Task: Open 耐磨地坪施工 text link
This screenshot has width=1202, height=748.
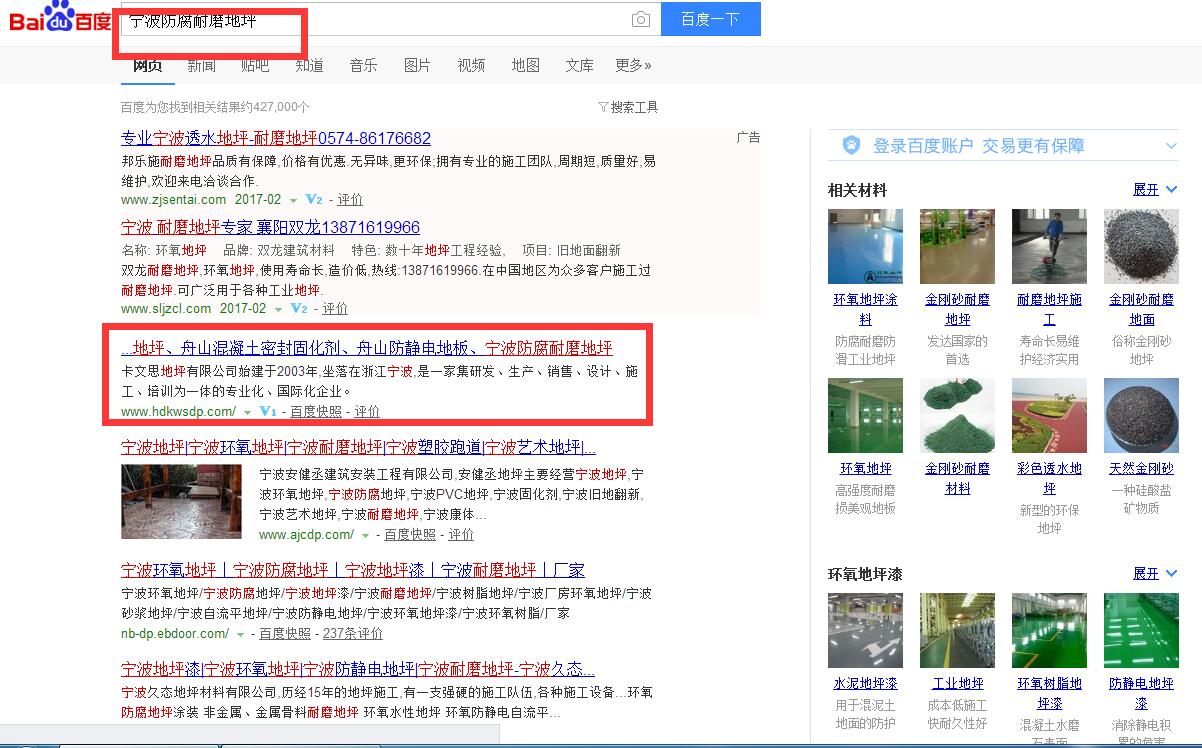Action: 1049,309
